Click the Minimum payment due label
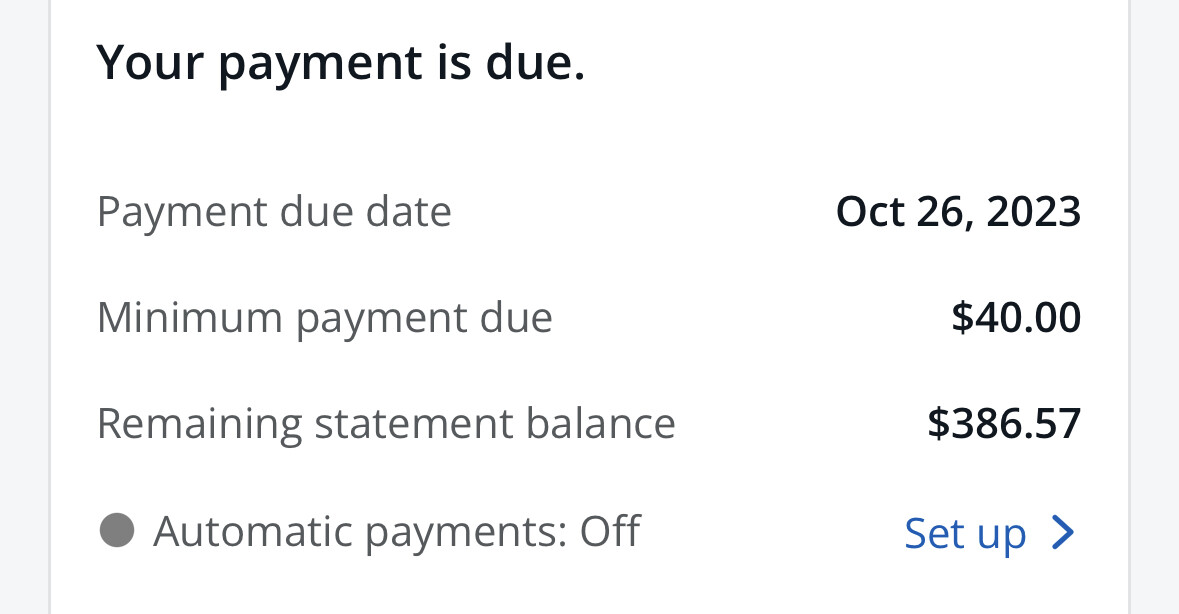This screenshot has height=614, width=1179. coord(324,318)
